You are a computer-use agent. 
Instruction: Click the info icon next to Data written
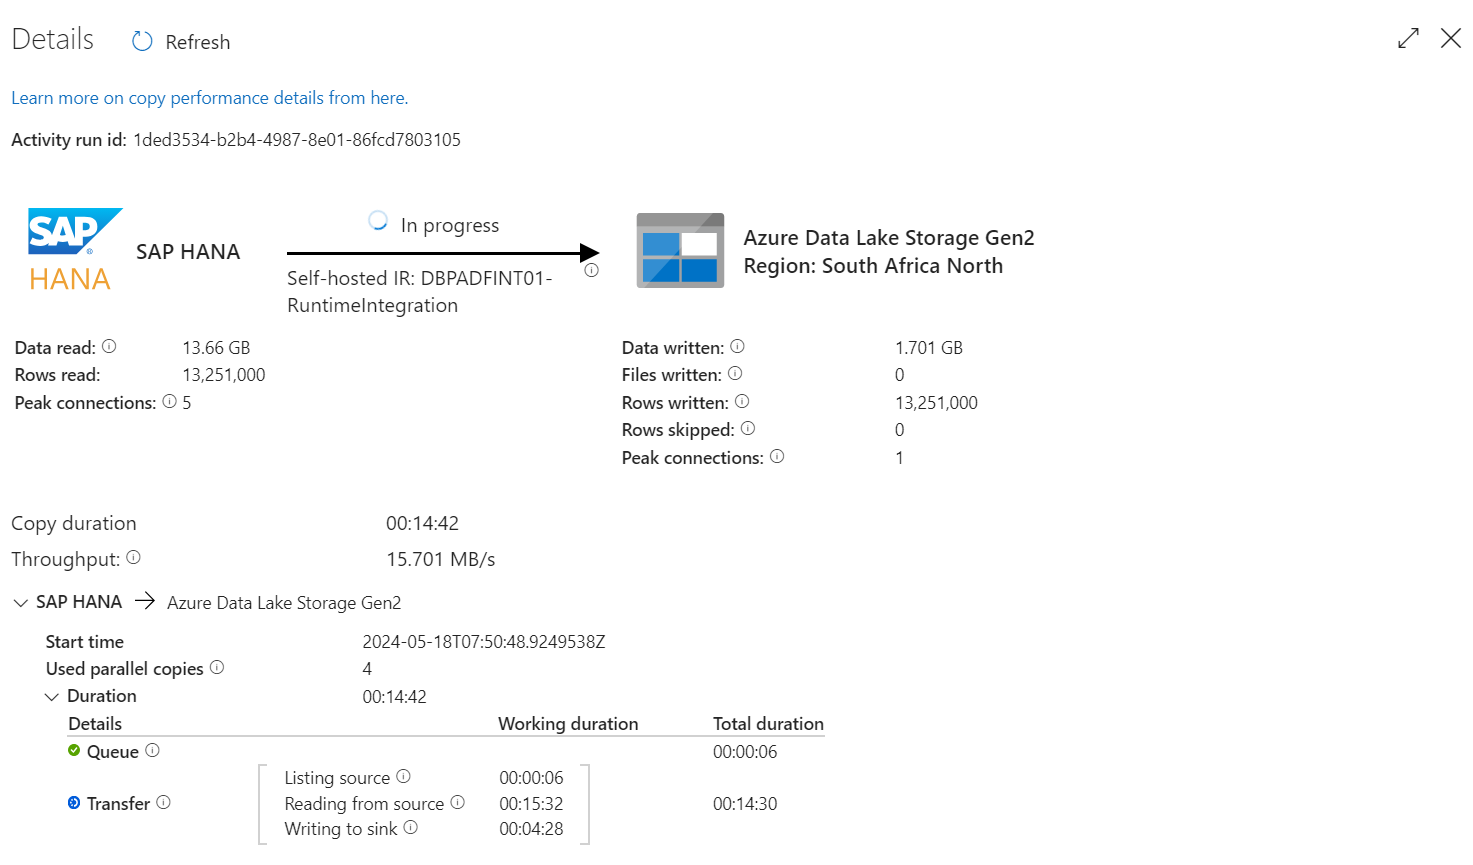pyautogui.click(x=737, y=346)
